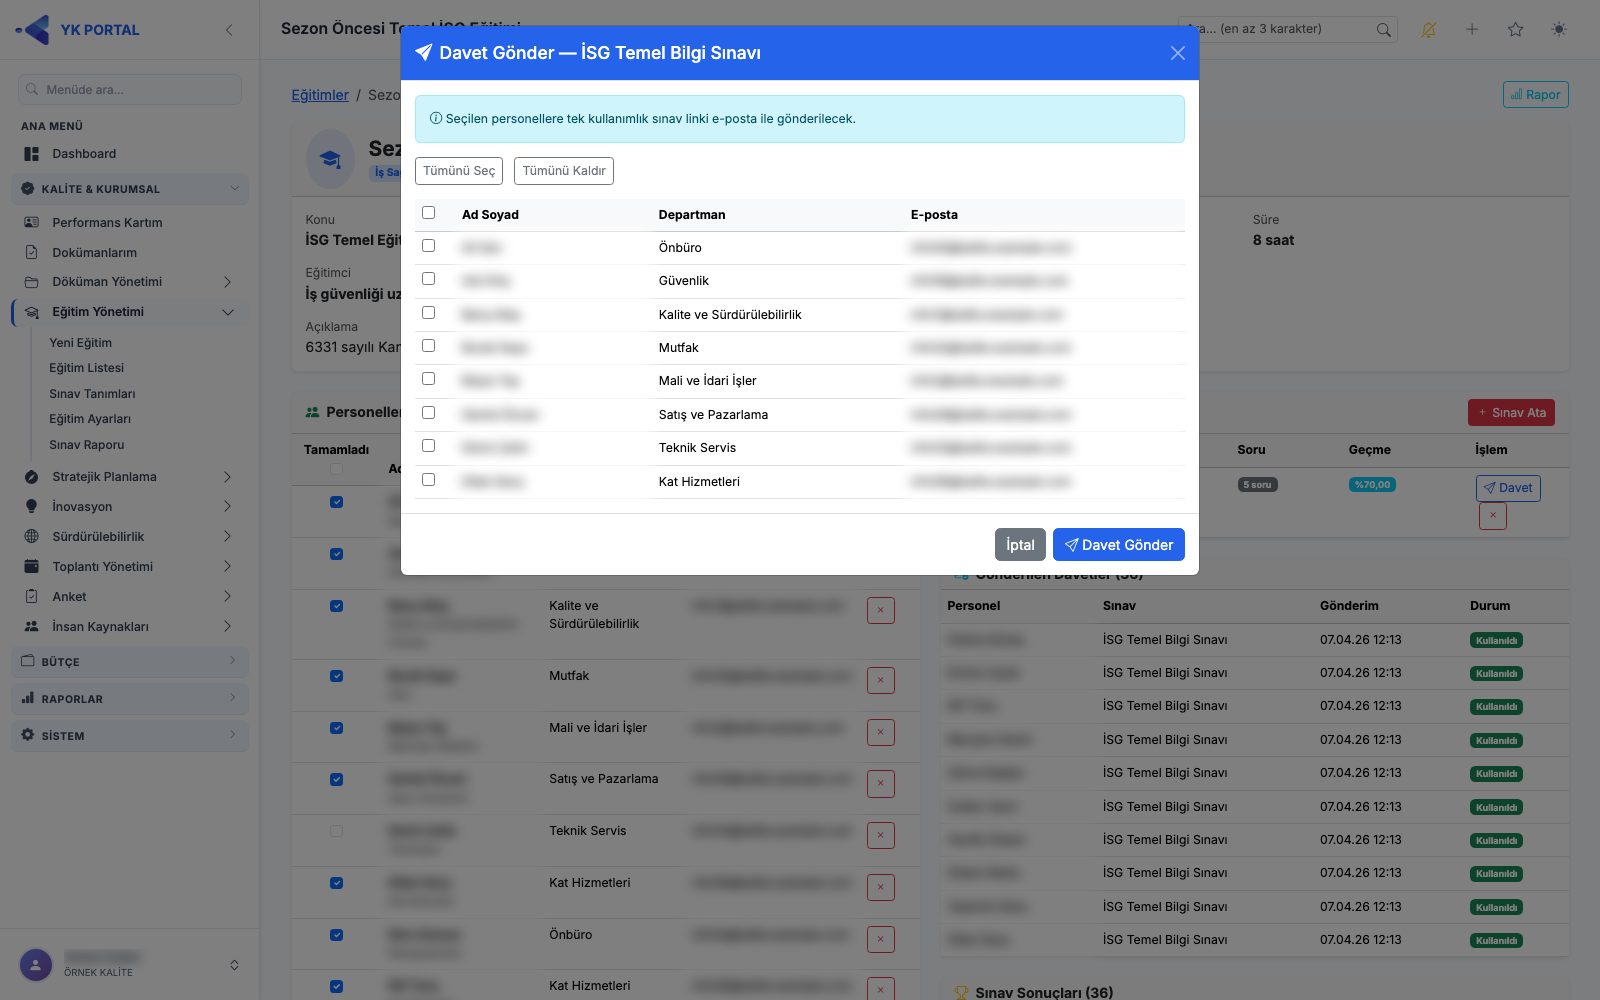Collapse the Eğitim Yönetimi submenu
This screenshot has height=1000, width=1600.
coord(227,312)
